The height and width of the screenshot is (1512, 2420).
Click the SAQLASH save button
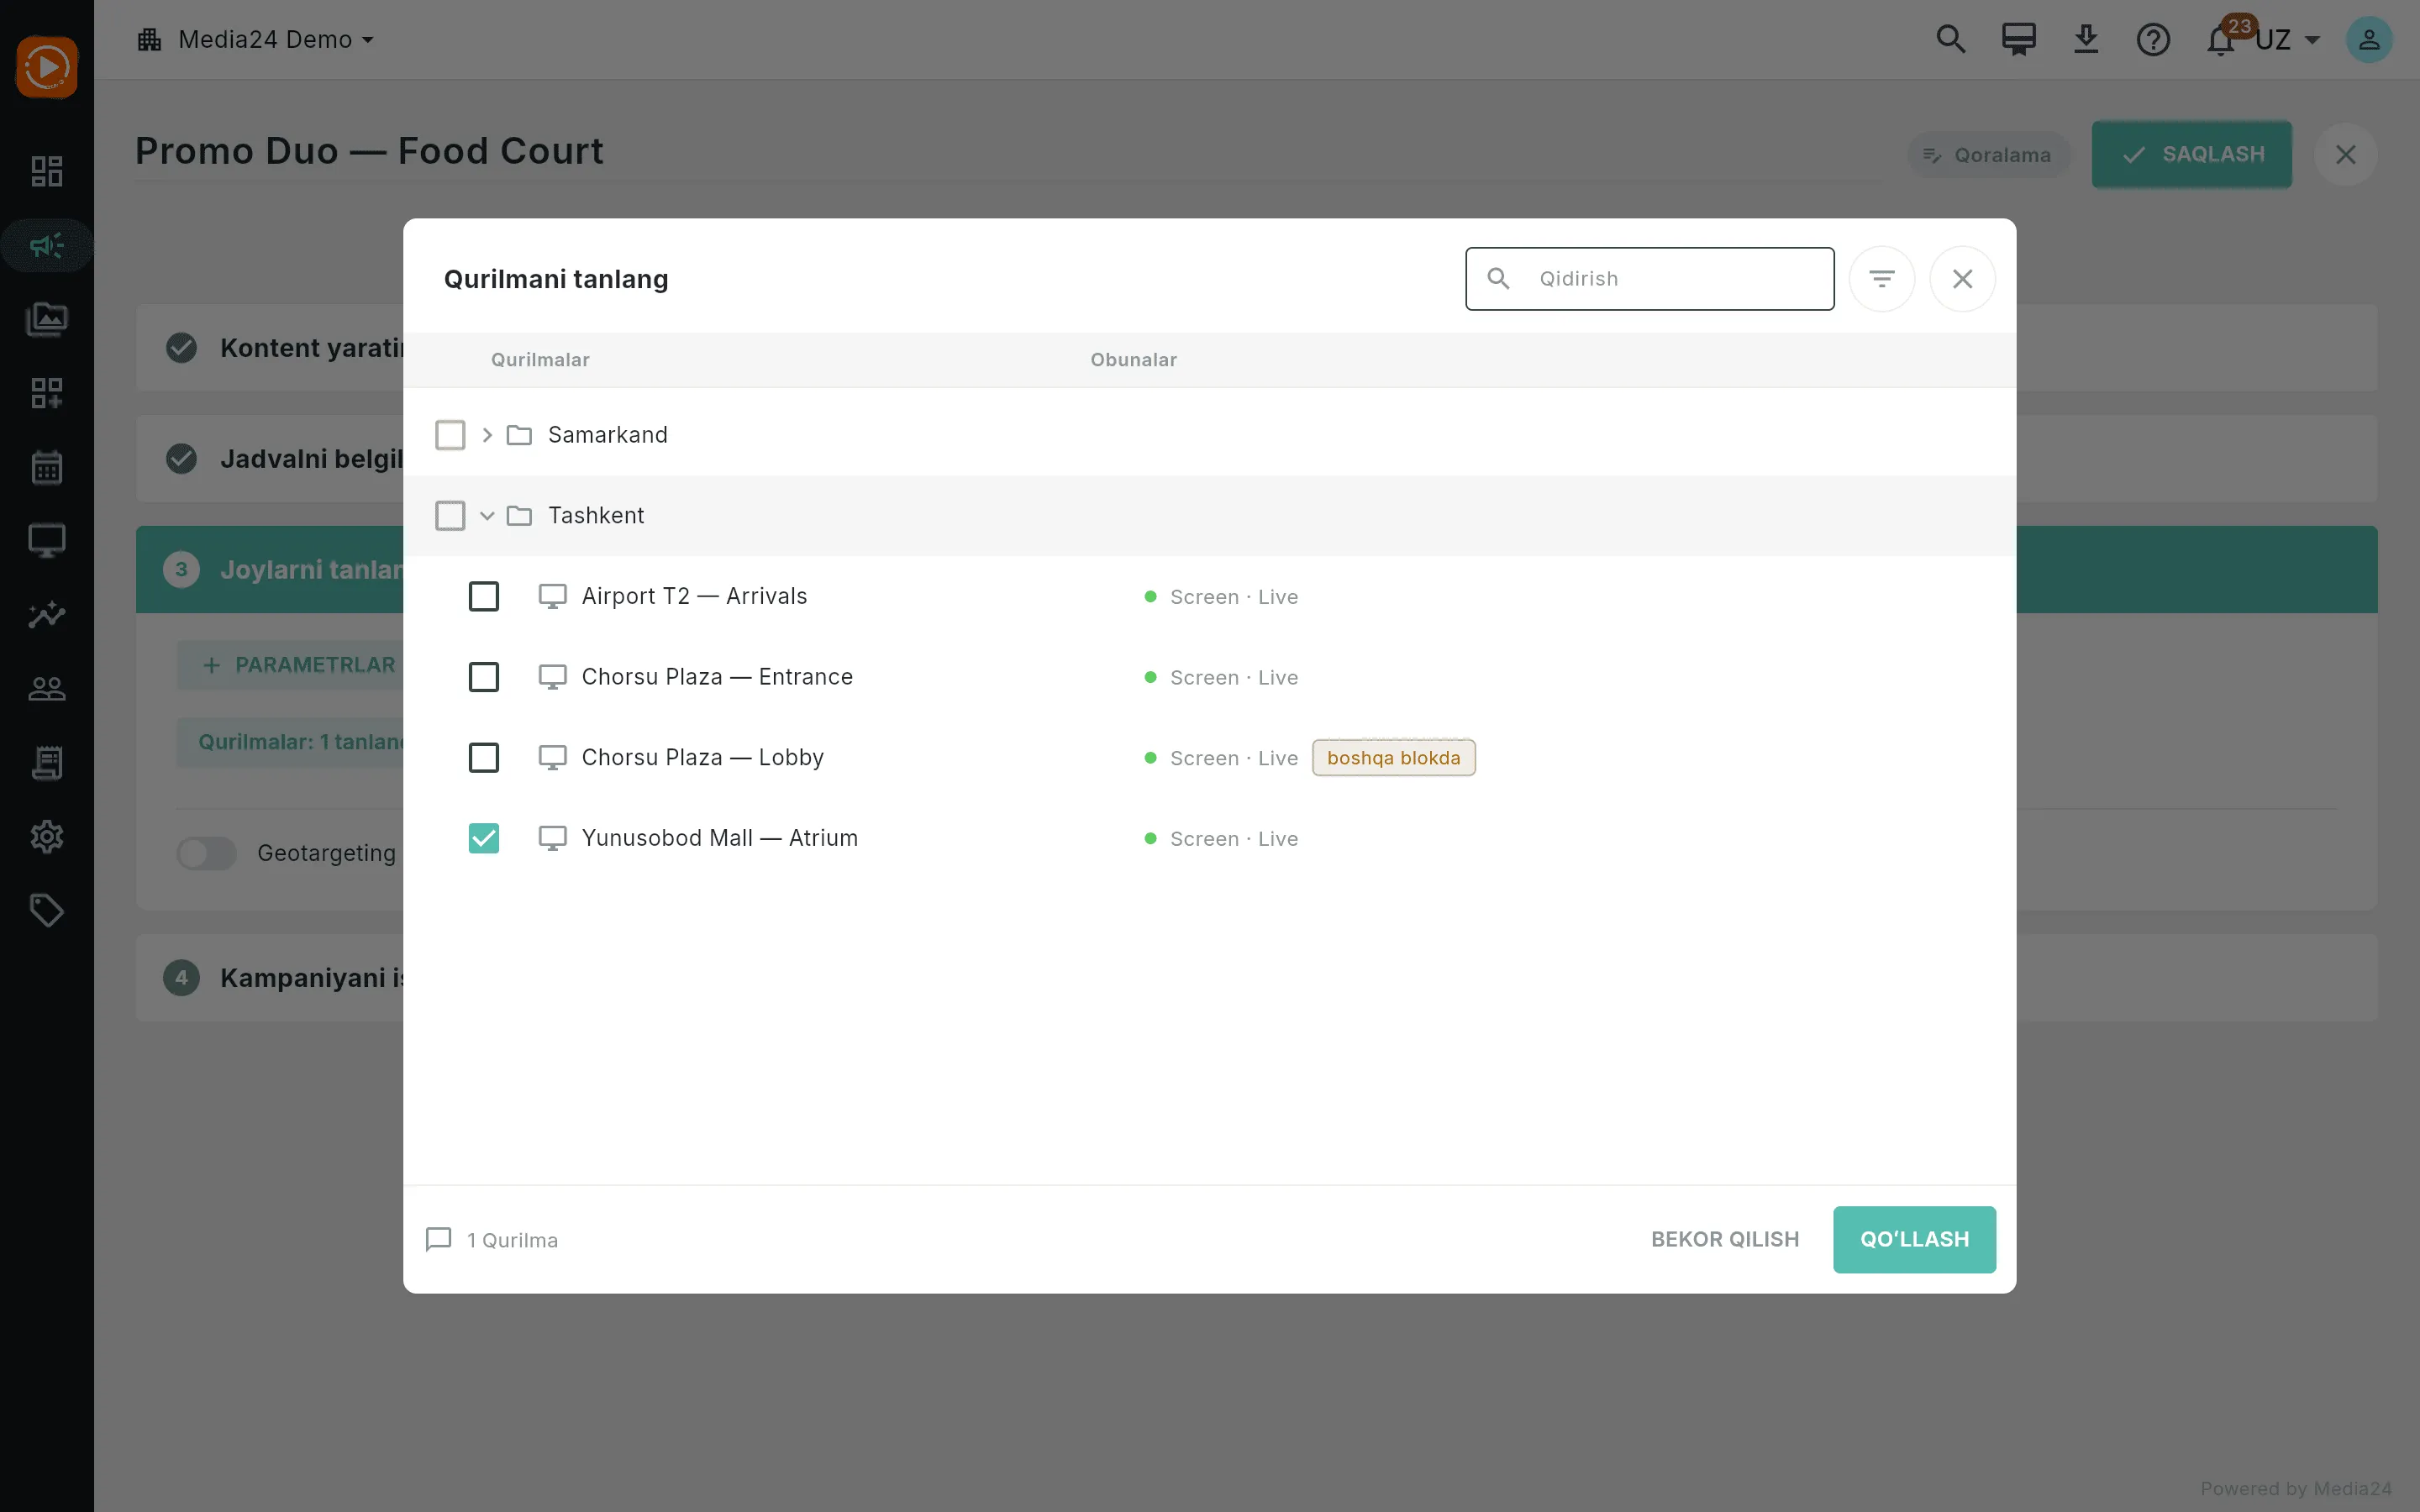[2192, 155]
